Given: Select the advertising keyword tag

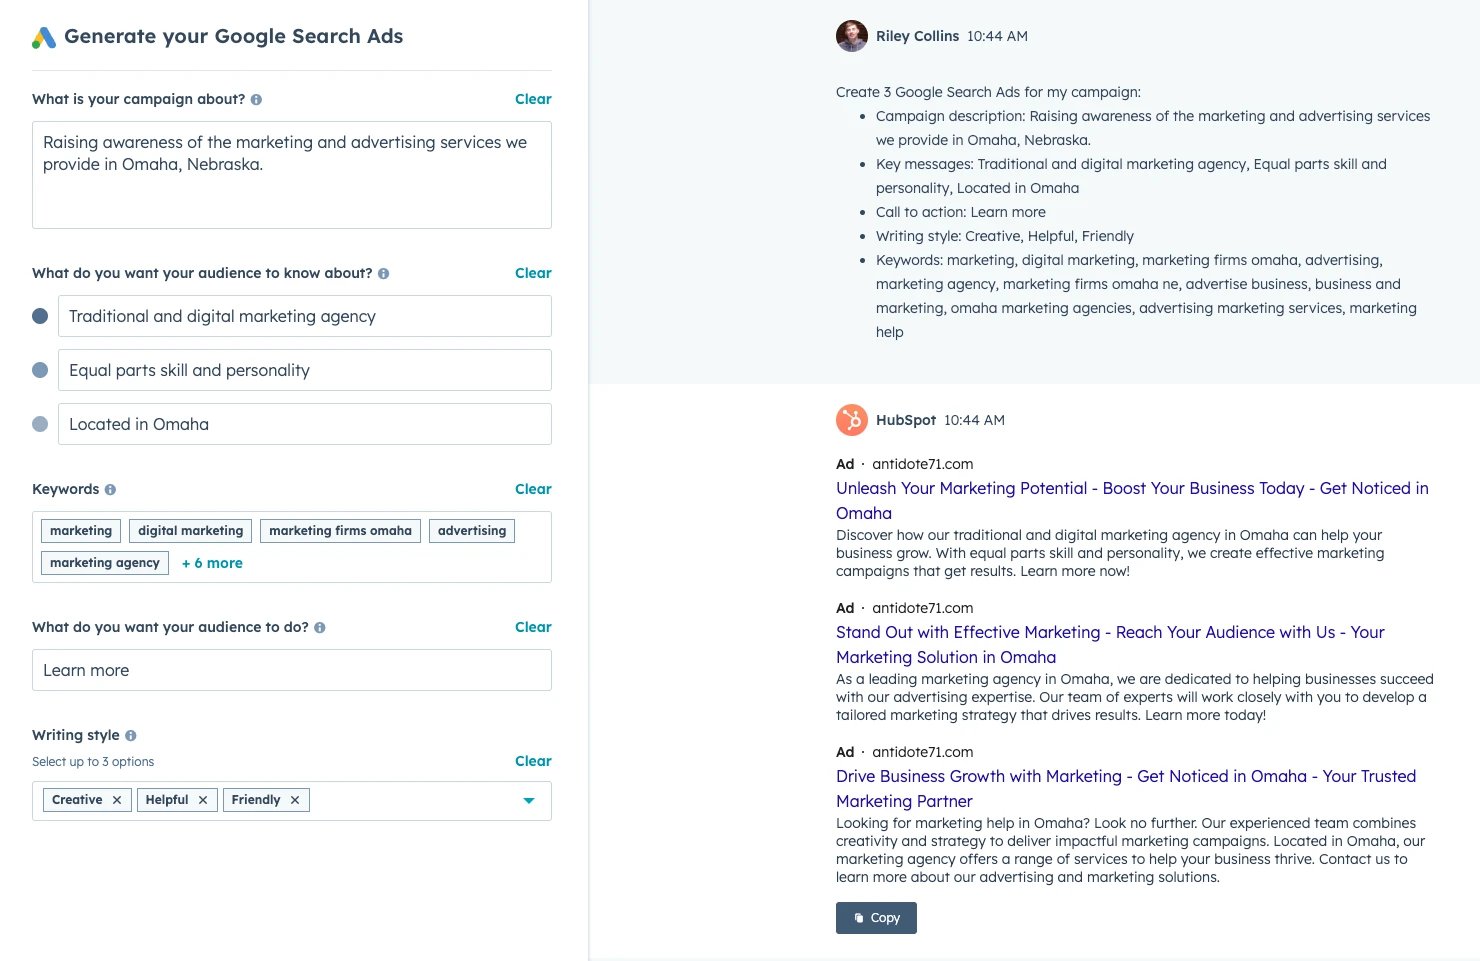Looking at the screenshot, I should click(x=472, y=531).
